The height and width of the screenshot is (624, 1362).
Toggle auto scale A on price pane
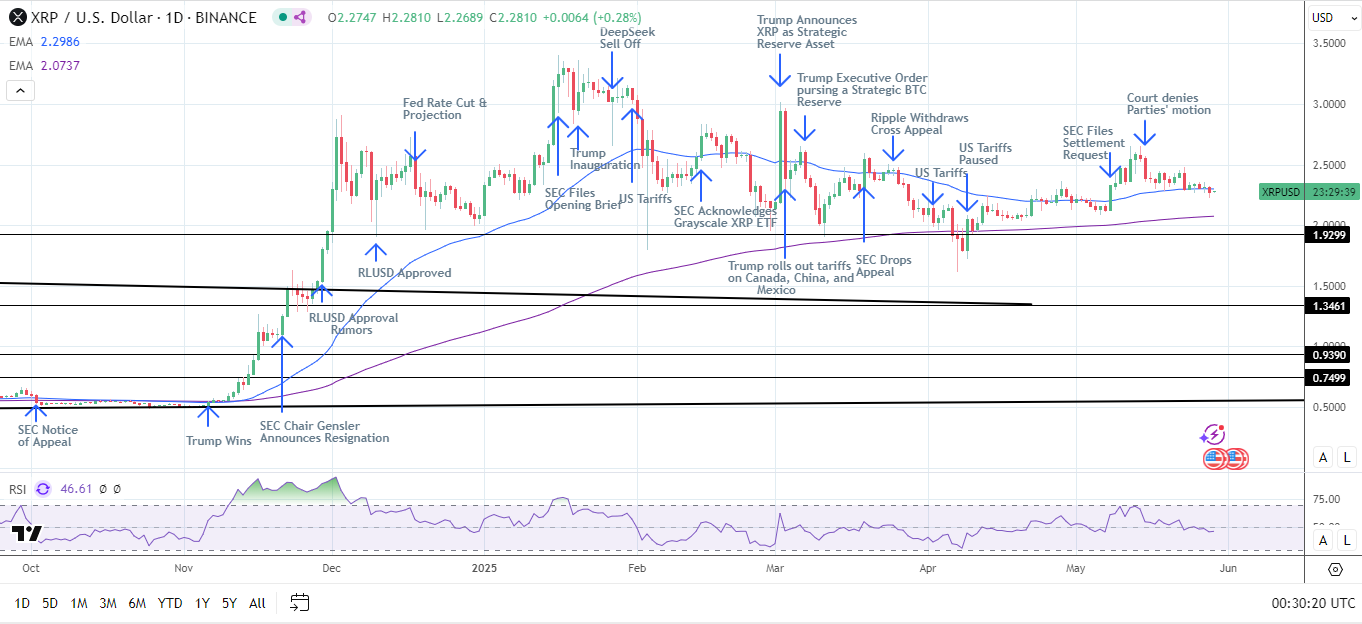coord(1323,457)
